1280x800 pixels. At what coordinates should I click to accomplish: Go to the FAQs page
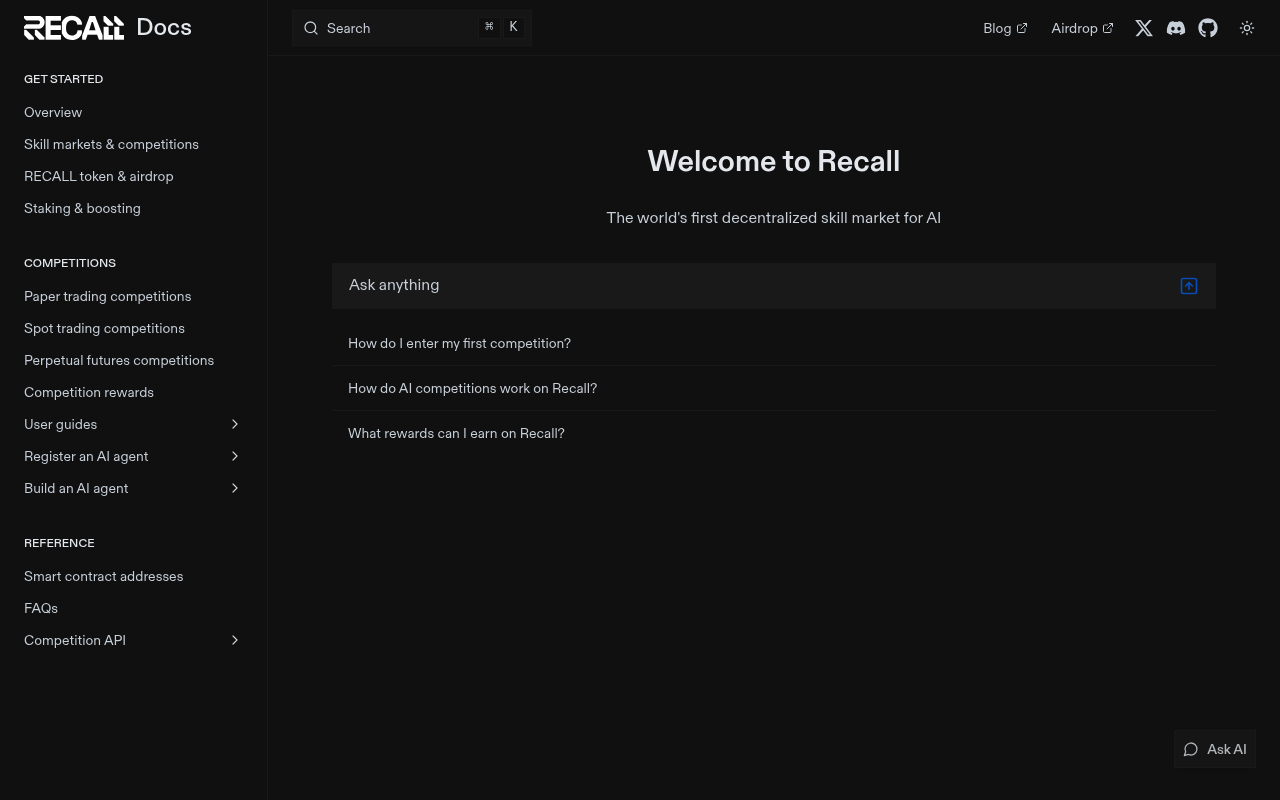click(41, 608)
